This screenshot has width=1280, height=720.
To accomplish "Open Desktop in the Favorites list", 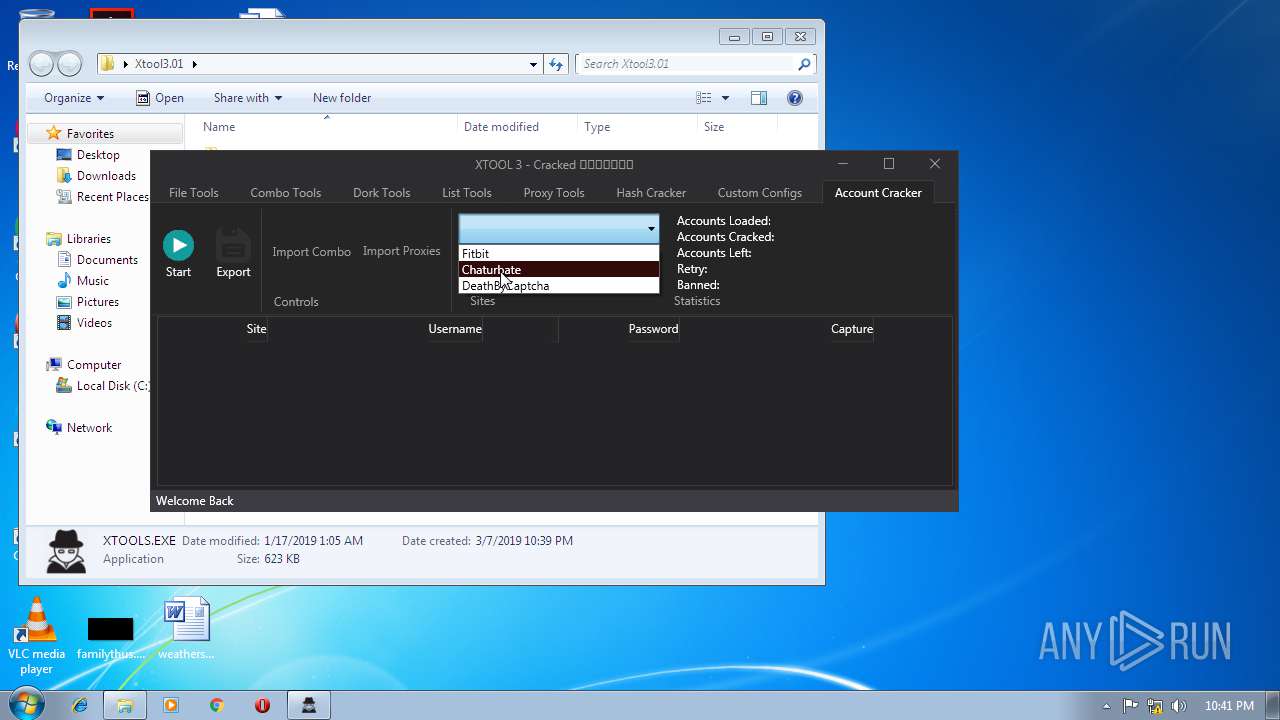I will [x=98, y=155].
